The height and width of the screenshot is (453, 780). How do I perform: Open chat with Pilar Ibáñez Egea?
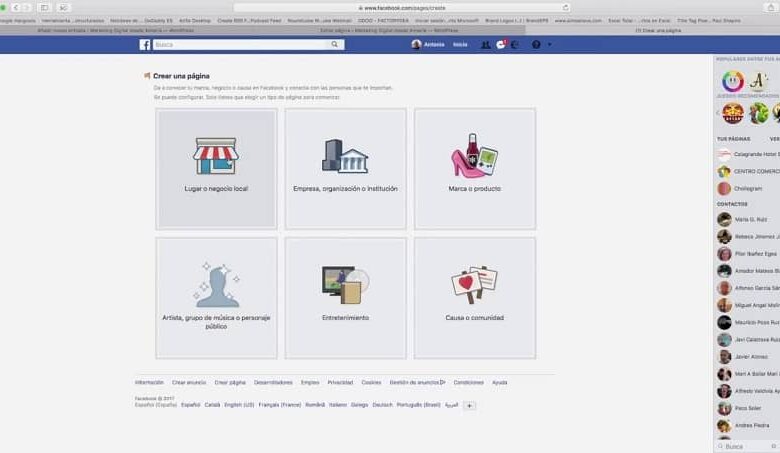(x=748, y=254)
